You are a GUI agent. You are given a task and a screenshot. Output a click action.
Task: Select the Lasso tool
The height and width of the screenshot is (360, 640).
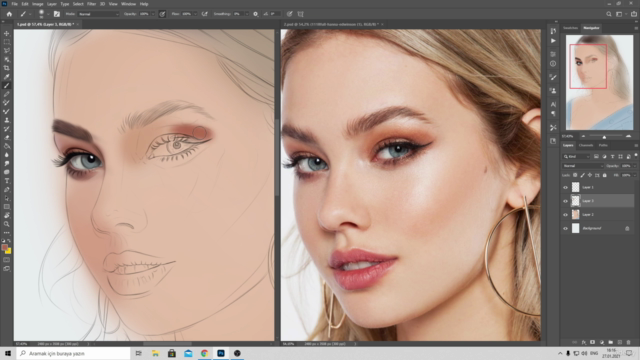point(7,51)
